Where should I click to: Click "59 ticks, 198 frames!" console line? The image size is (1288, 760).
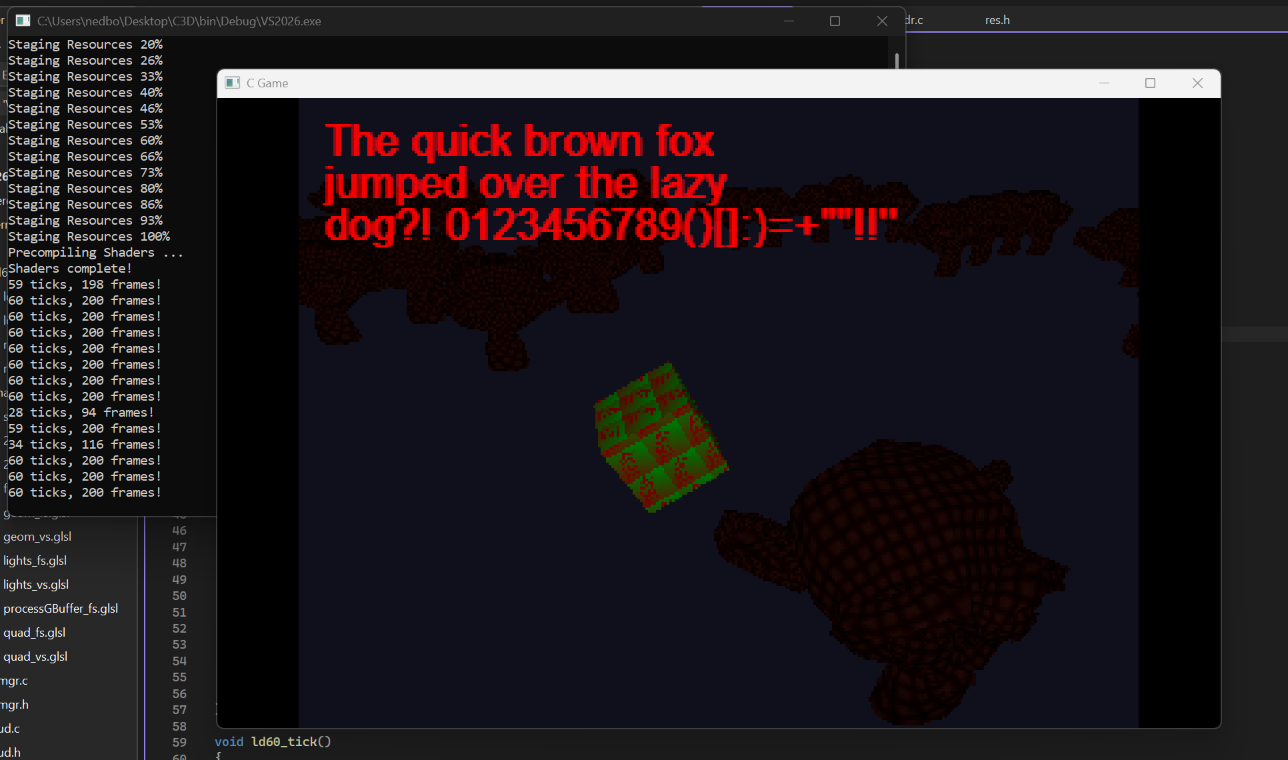coord(85,284)
